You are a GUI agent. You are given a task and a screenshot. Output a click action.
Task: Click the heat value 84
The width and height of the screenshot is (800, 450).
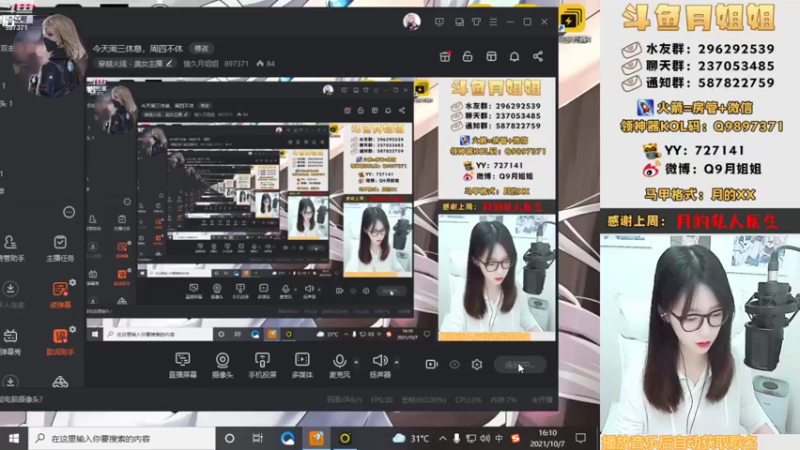[266, 64]
